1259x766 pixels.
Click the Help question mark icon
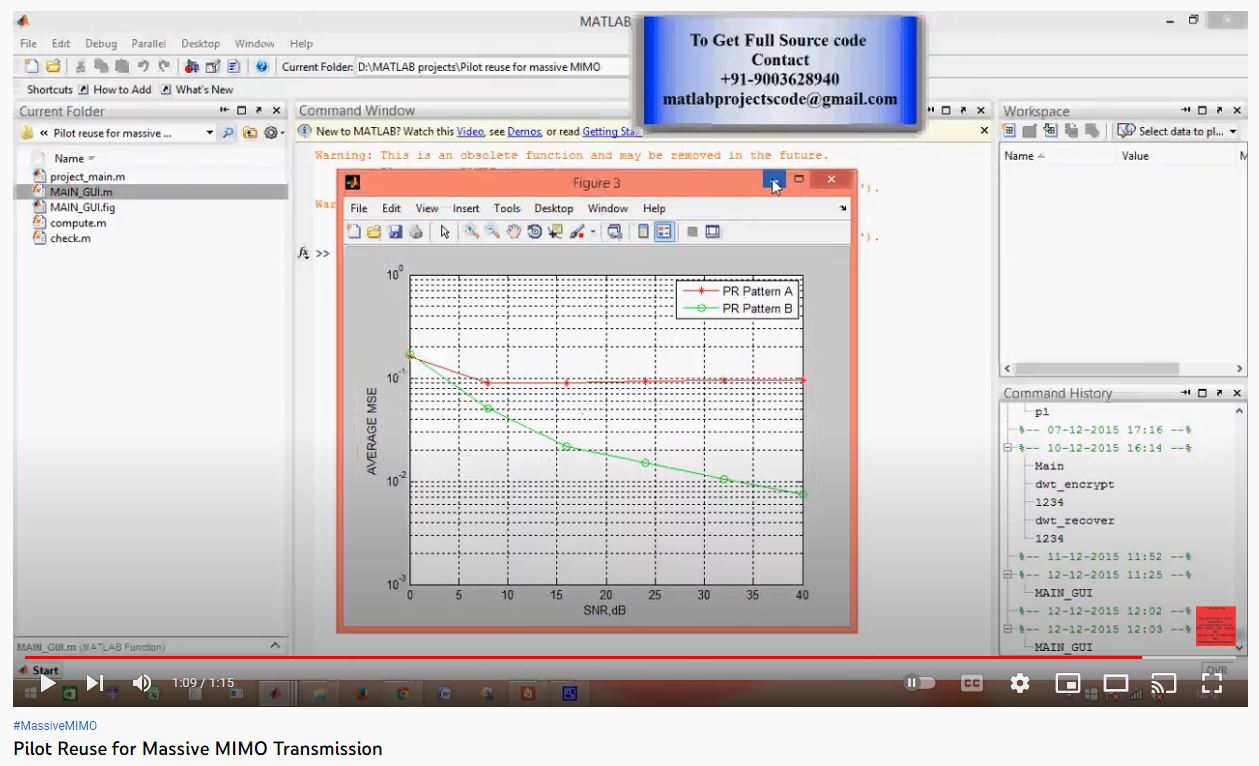[261, 67]
